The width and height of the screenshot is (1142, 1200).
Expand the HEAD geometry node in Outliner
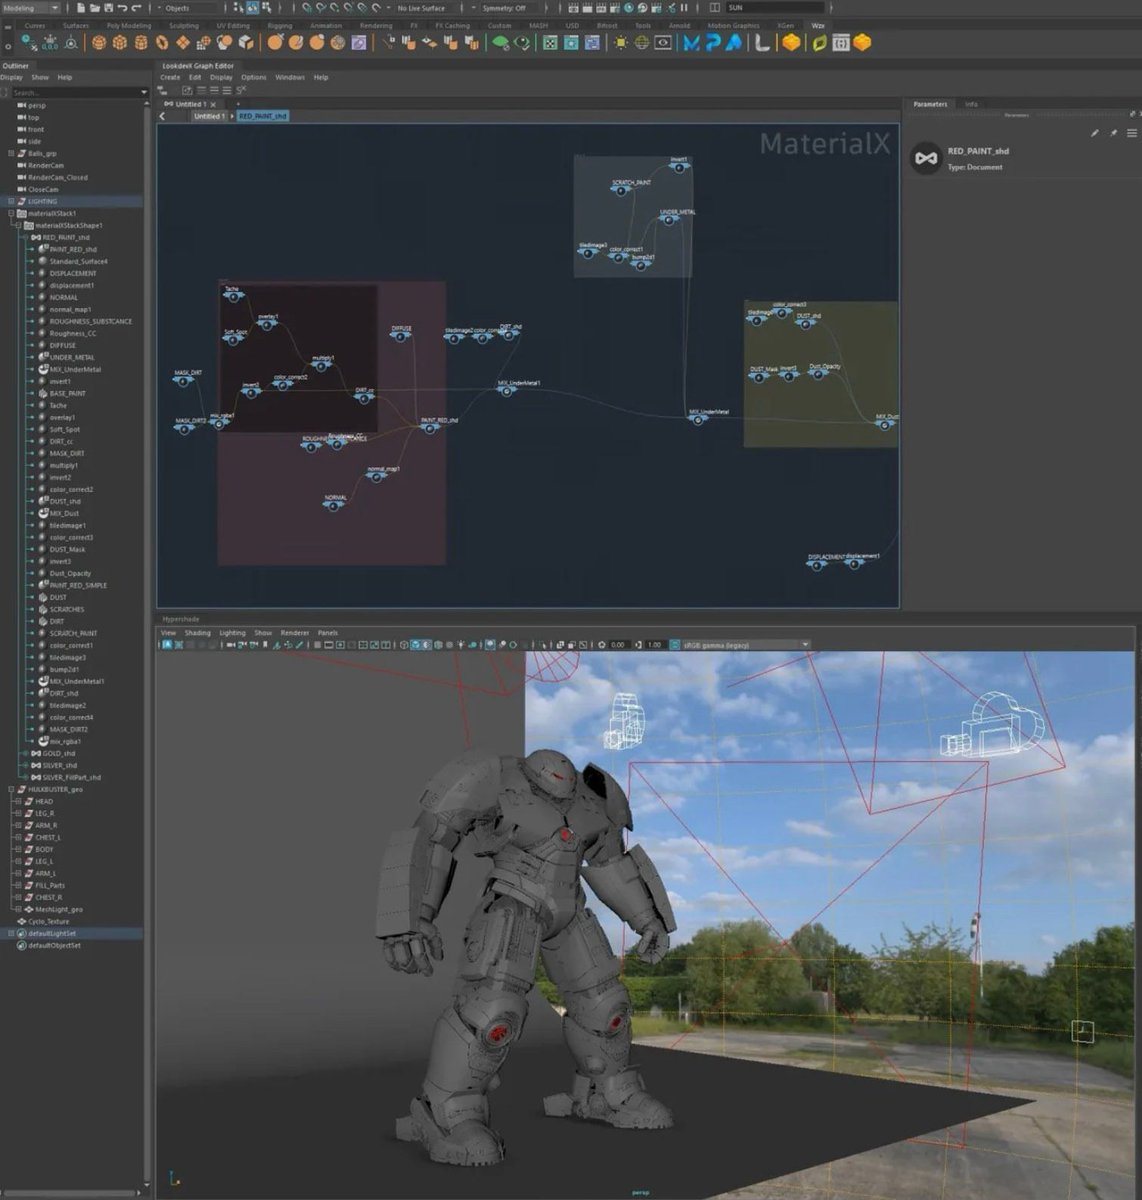point(18,801)
